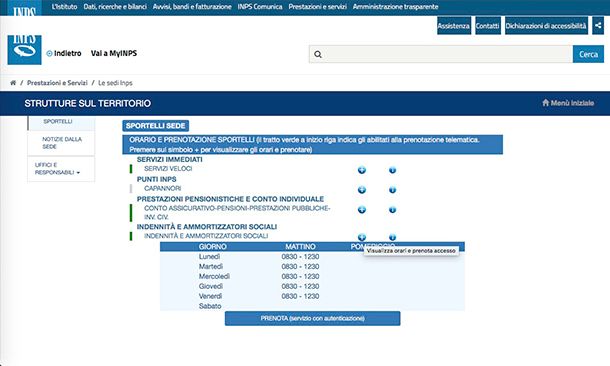Click the Venerdì row in the schedule
The width and height of the screenshot is (610, 366).
312,296
